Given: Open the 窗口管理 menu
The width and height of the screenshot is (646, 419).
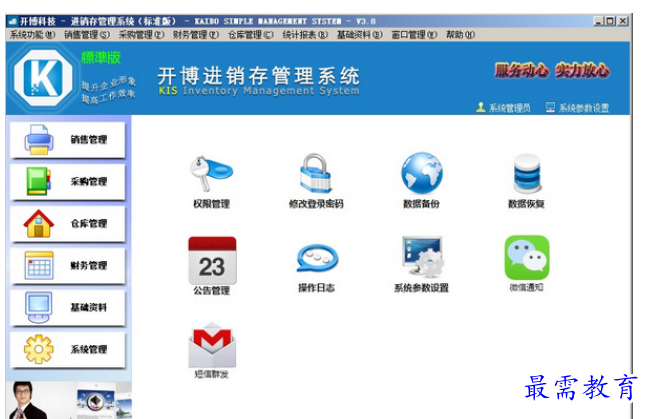Looking at the screenshot, I should click(414, 35).
